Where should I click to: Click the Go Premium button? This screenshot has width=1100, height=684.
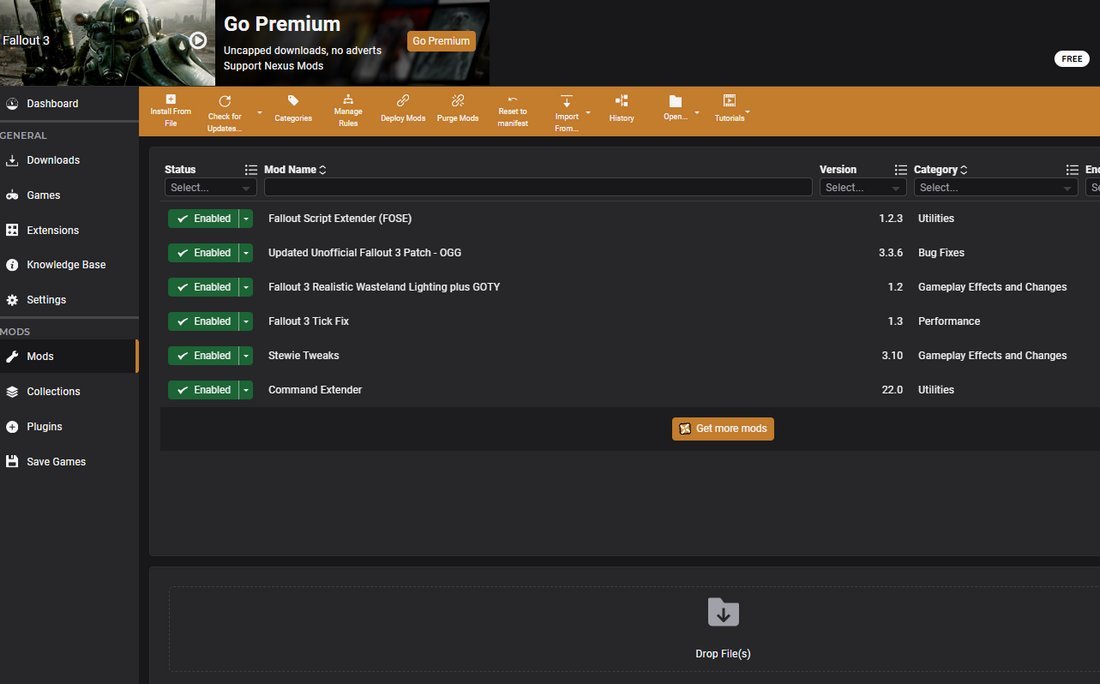[x=441, y=41]
